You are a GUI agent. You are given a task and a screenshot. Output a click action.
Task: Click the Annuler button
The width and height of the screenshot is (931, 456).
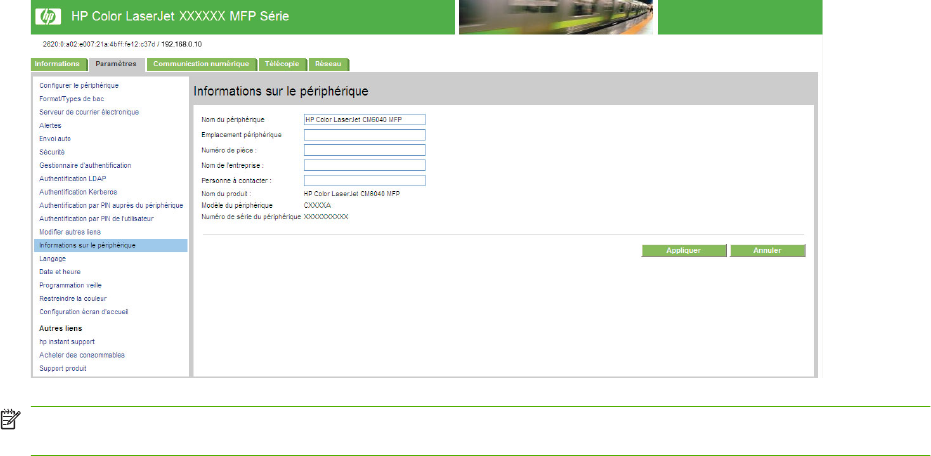[767, 251]
